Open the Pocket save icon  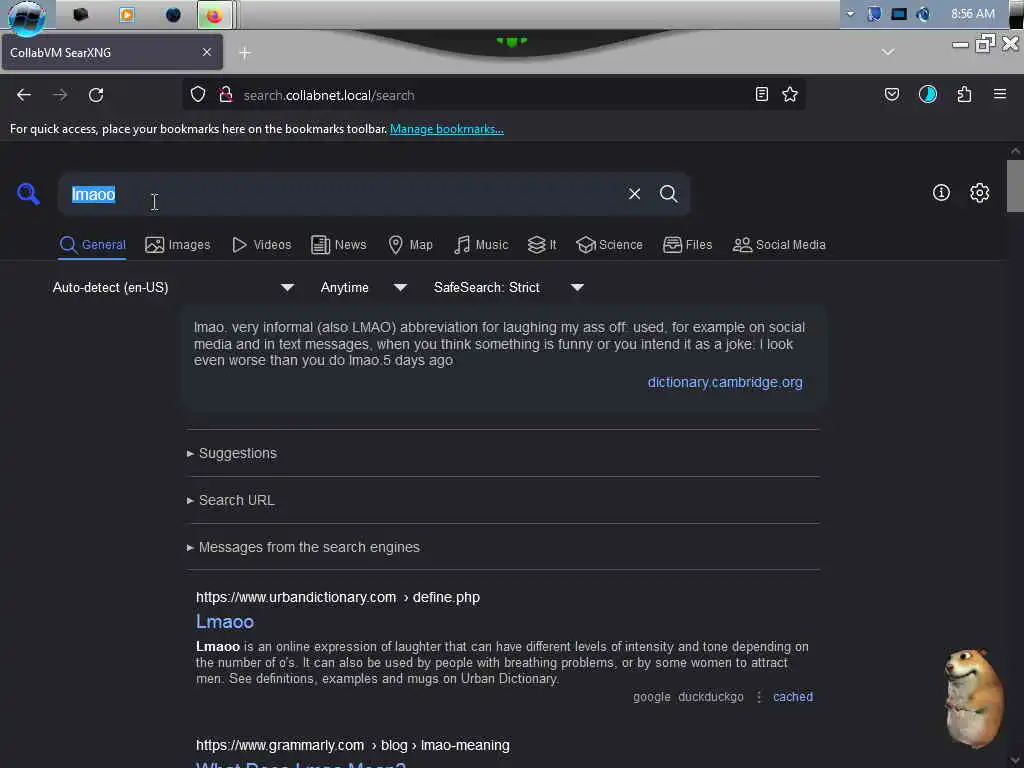click(x=891, y=95)
